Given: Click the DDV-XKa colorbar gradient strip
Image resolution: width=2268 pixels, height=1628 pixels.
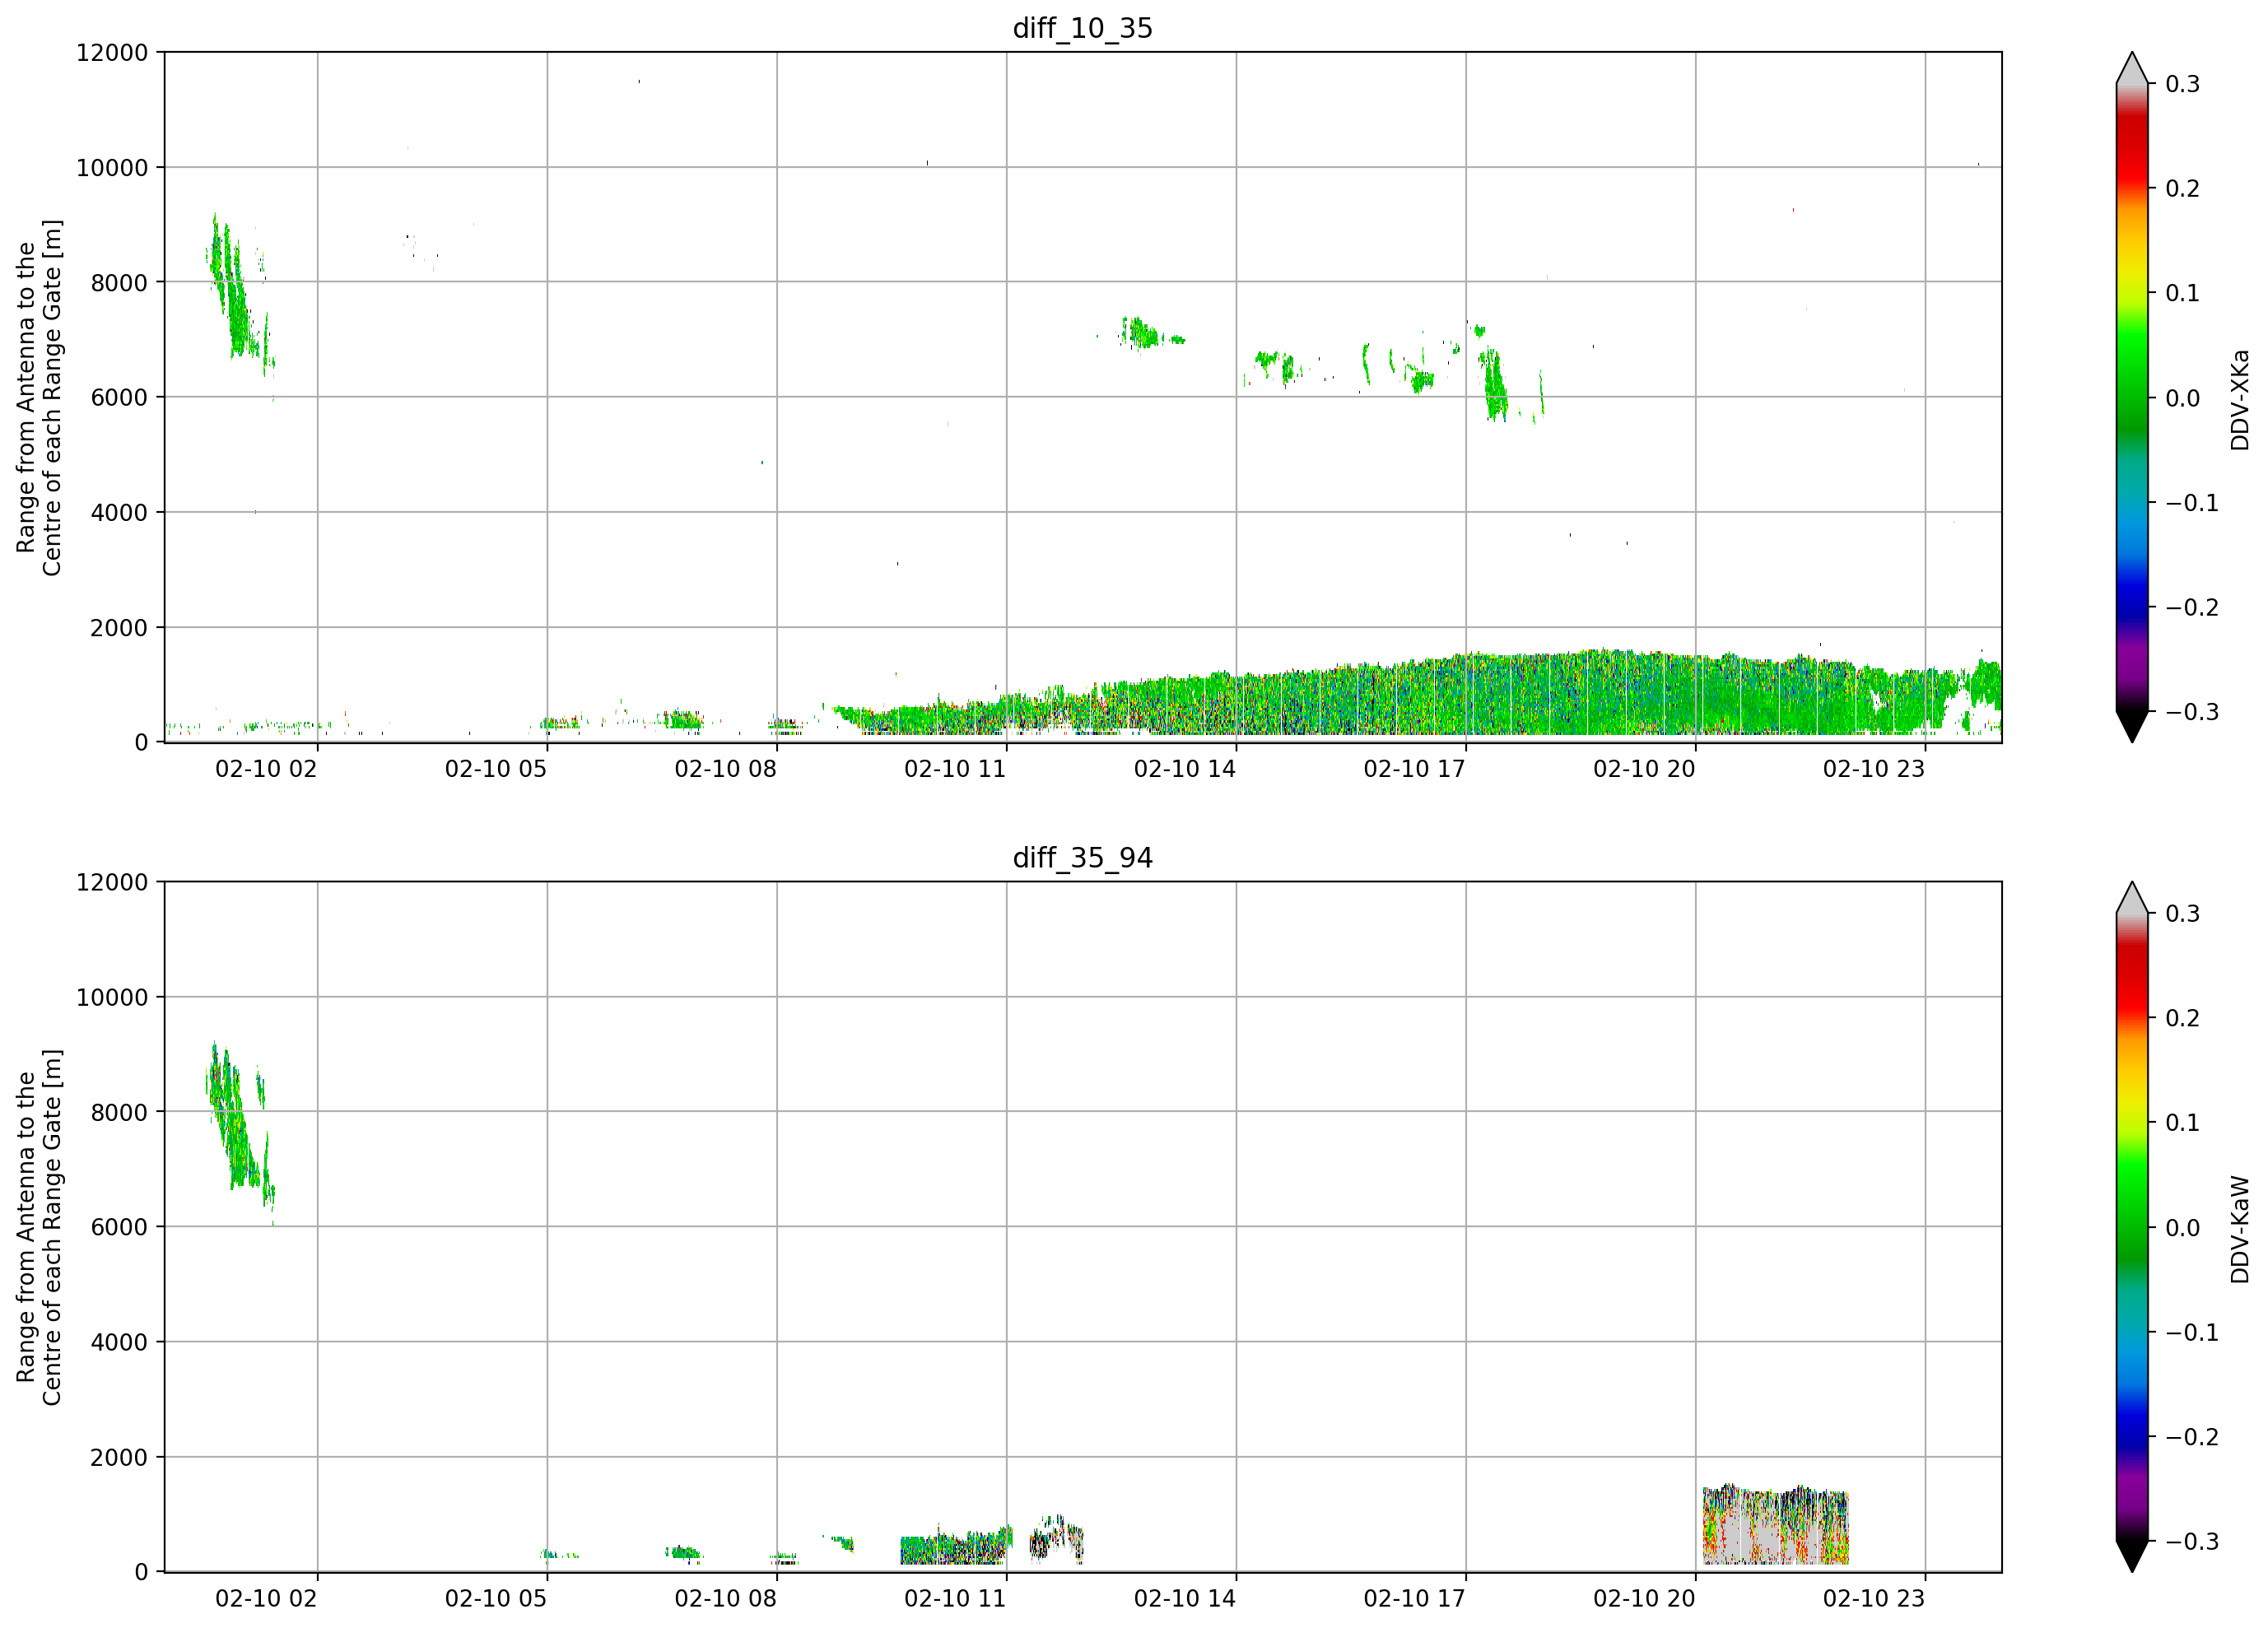Looking at the screenshot, I should tap(2132, 397).
